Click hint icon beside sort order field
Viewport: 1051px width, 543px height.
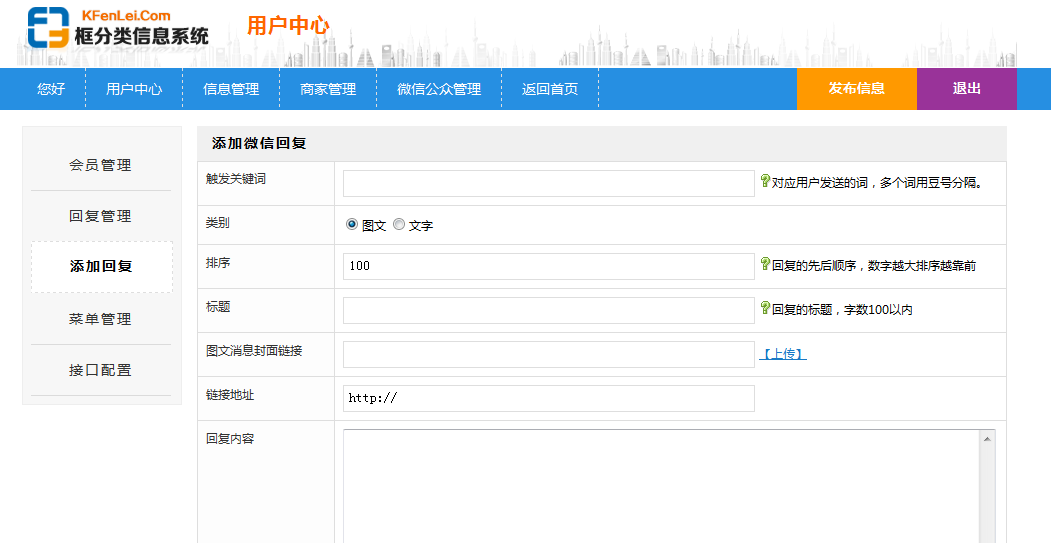click(x=765, y=264)
